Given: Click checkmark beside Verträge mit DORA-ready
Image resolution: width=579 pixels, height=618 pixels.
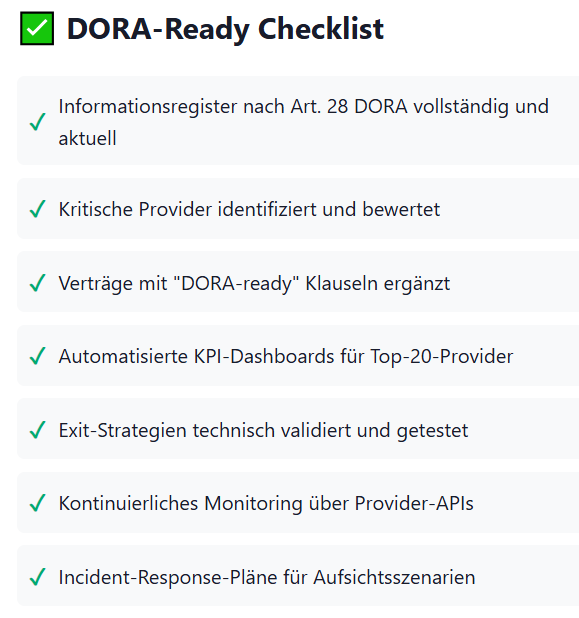Looking at the screenshot, I should point(37,283).
